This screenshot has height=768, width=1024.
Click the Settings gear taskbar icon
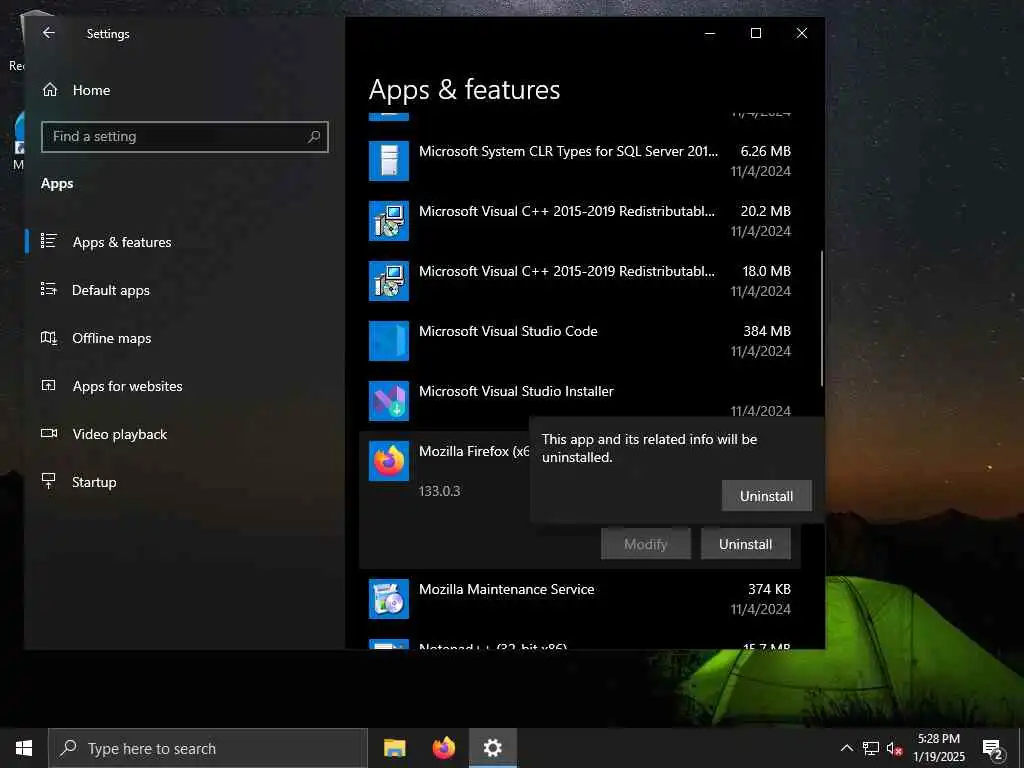tap(493, 748)
